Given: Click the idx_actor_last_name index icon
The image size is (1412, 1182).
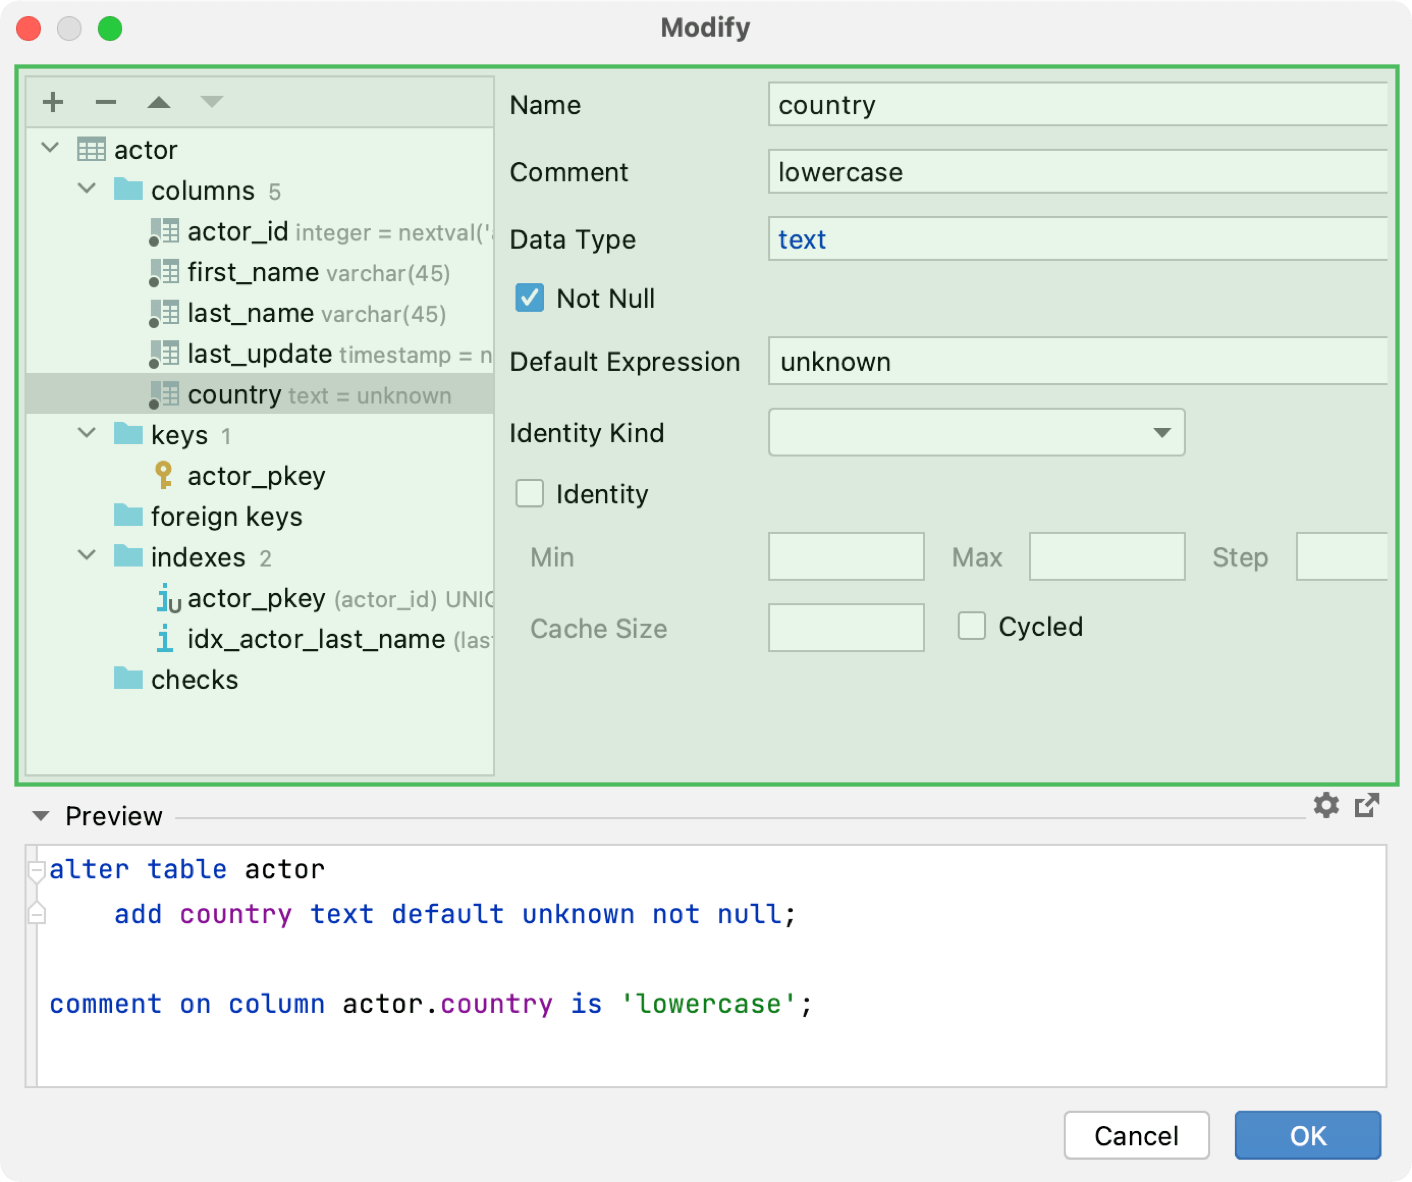Looking at the screenshot, I should (x=164, y=638).
